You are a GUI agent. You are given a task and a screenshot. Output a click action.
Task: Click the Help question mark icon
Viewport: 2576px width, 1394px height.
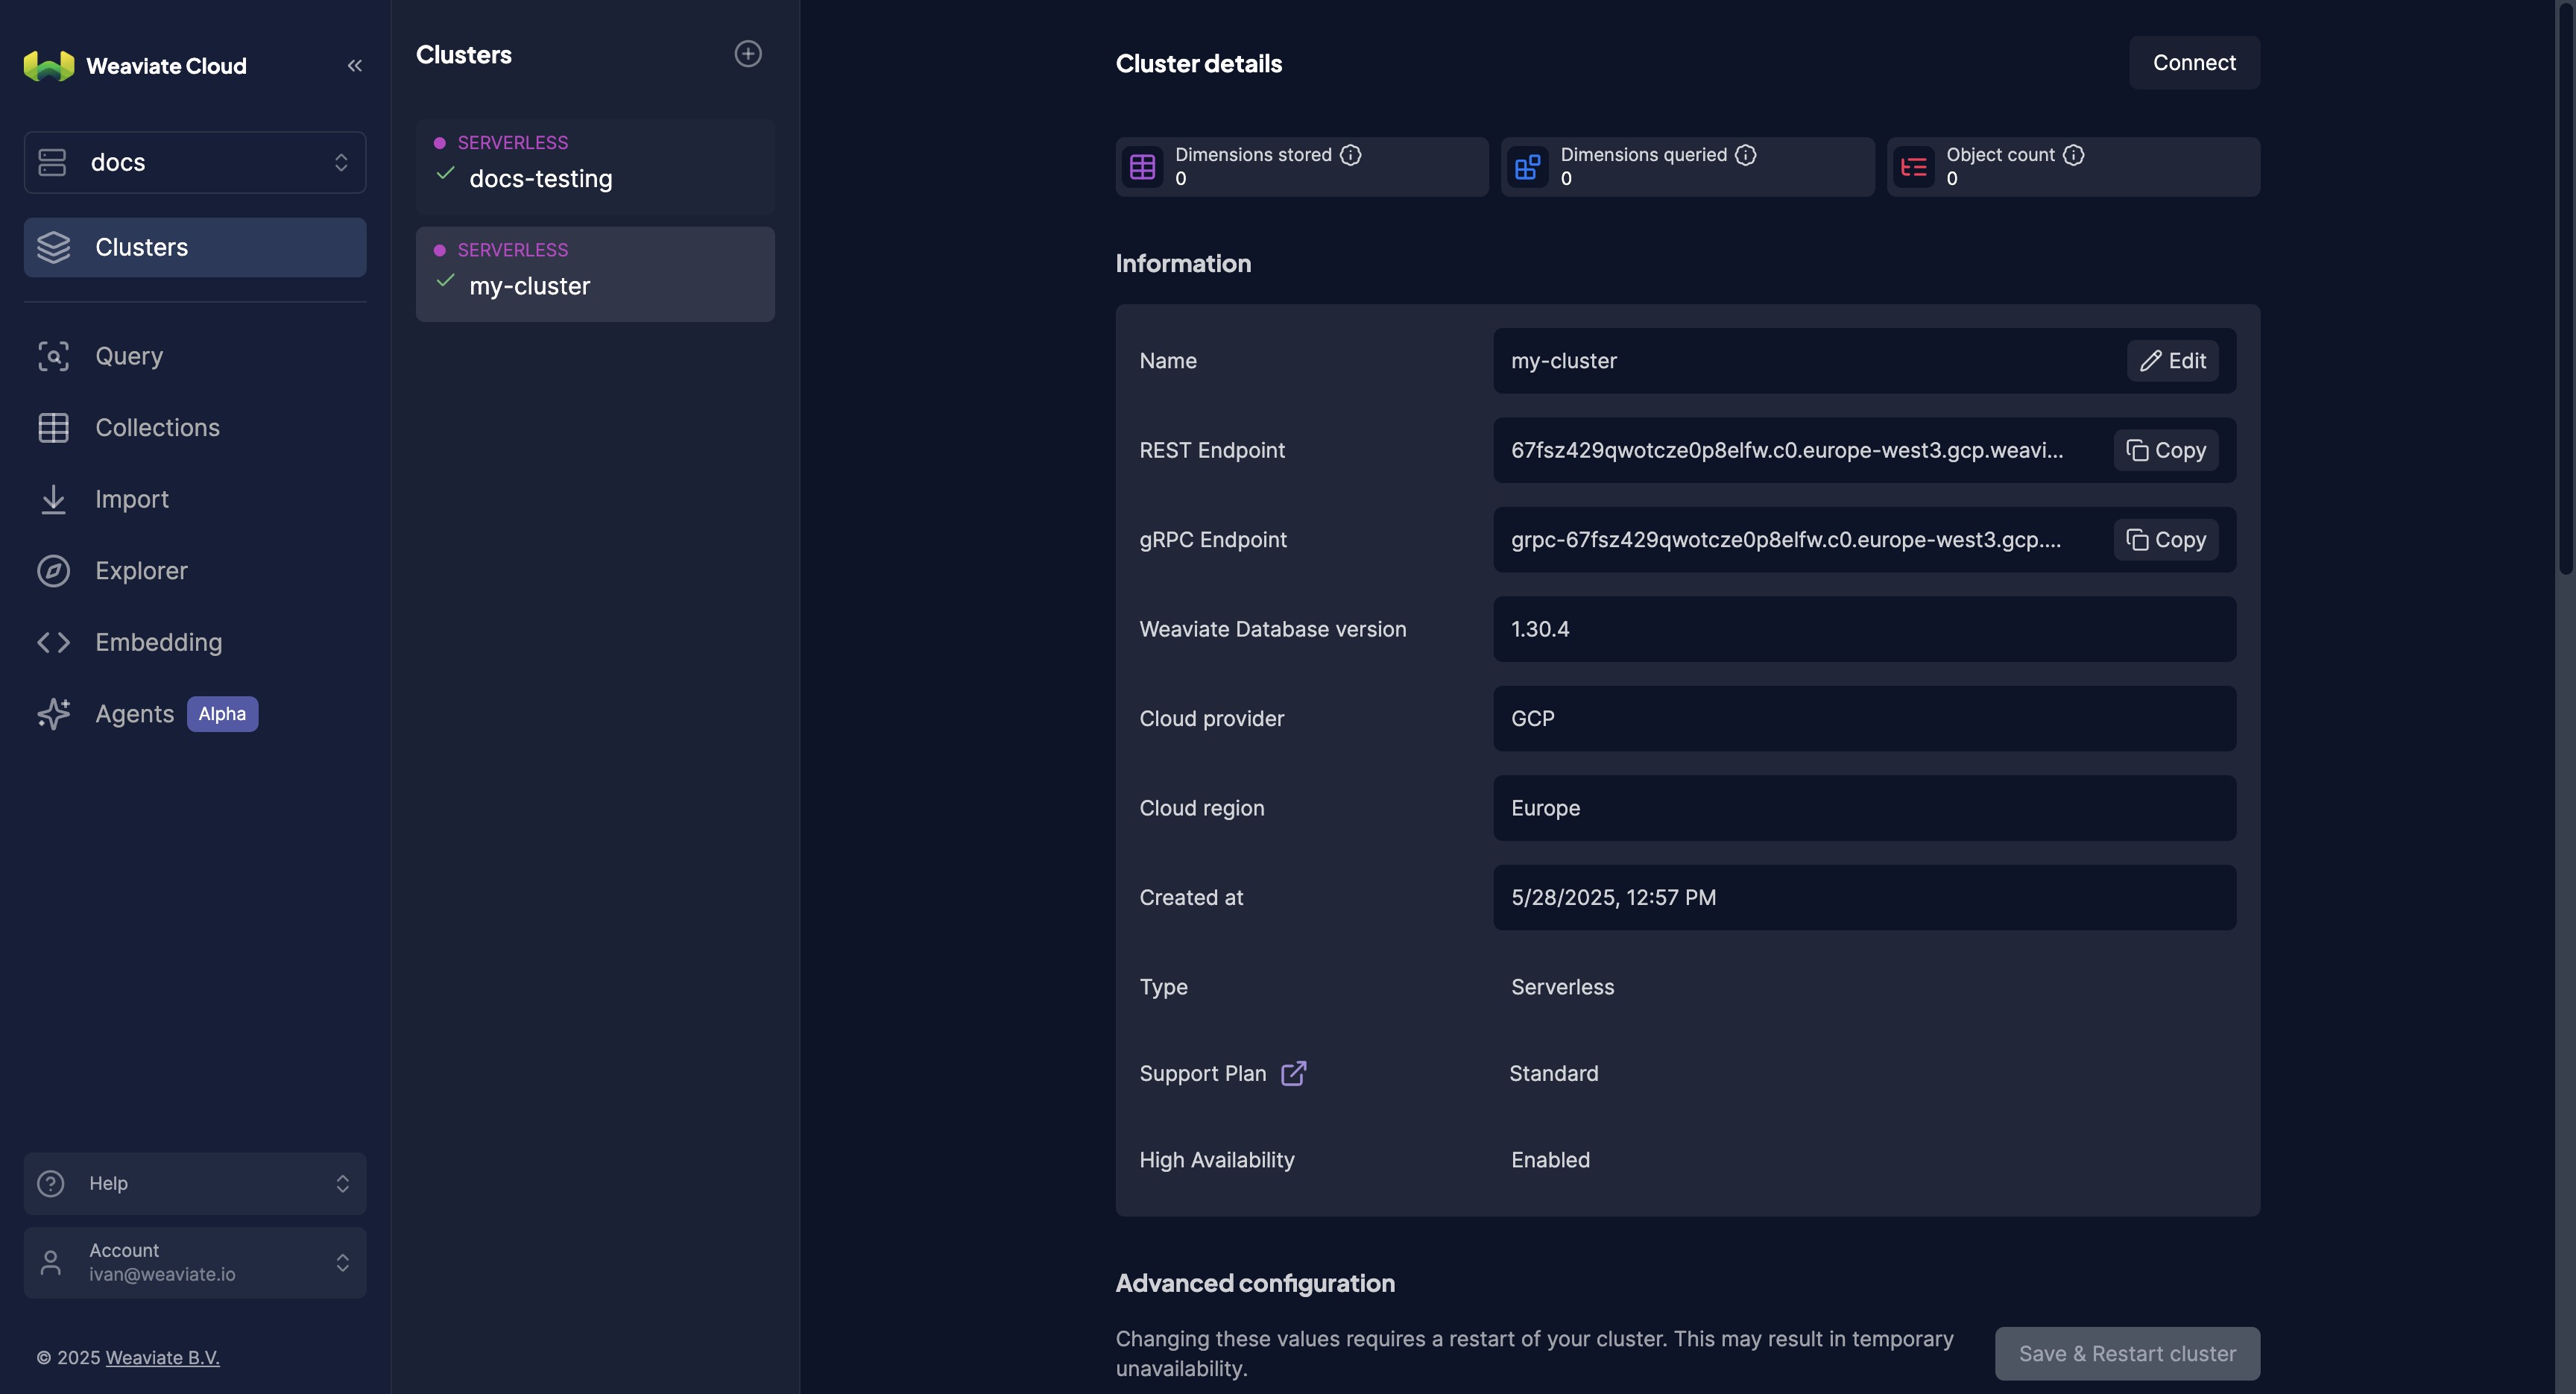coord(51,1184)
